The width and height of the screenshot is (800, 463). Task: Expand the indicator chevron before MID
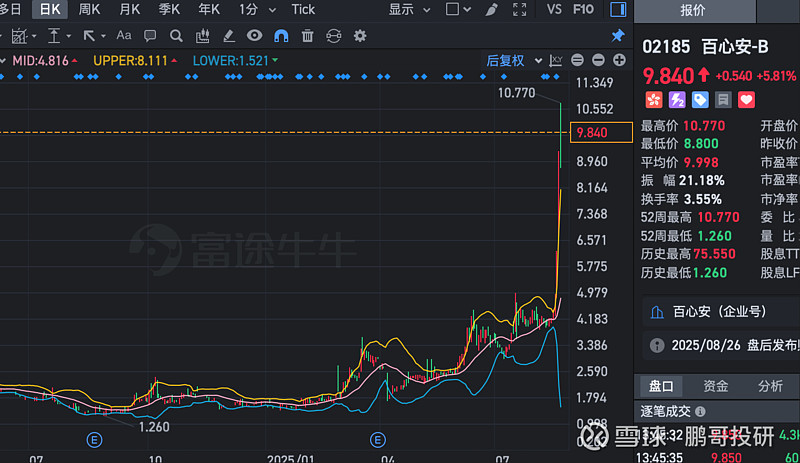click(x=3, y=61)
